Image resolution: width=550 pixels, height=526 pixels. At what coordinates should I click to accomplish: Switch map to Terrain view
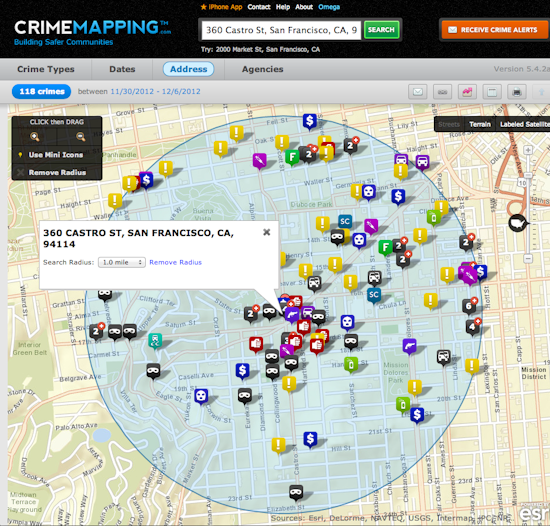[x=480, y=124]
